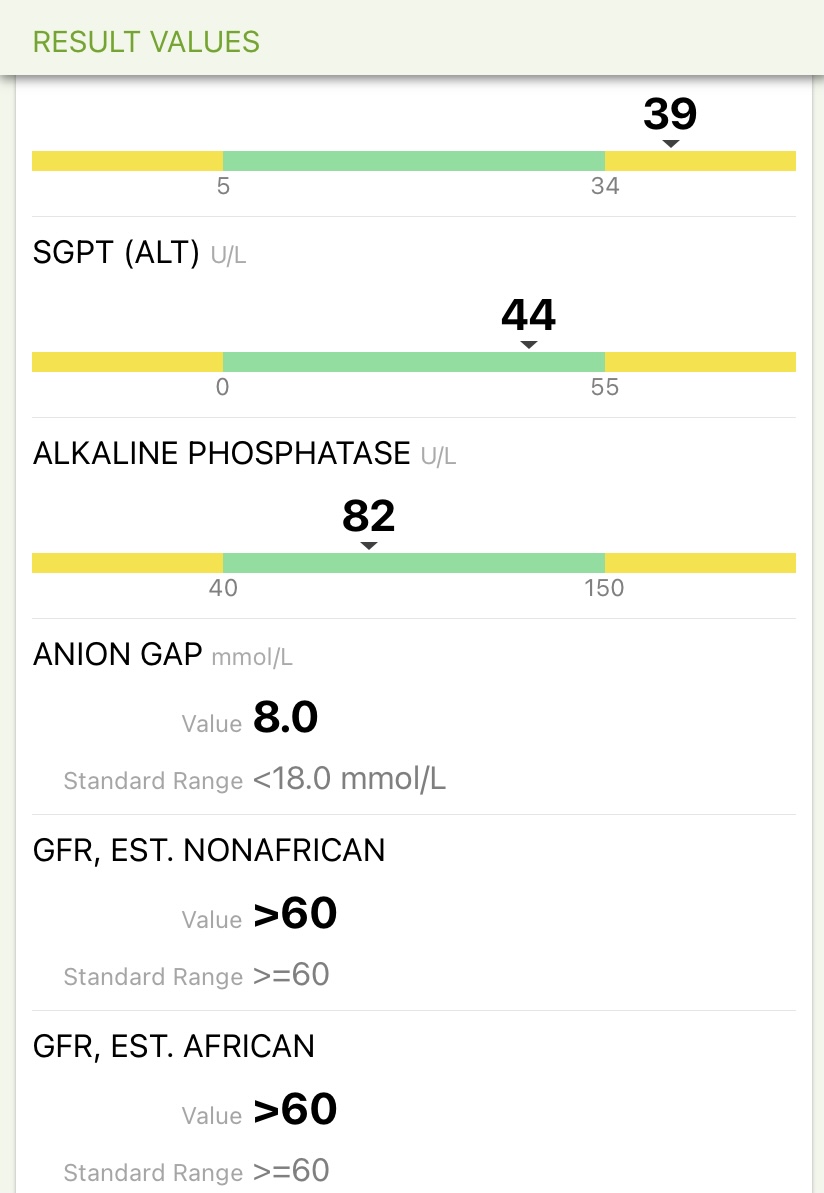Tap the RESULT VALUES header
The image size is (824, 1193).
(x=146, y=42)
